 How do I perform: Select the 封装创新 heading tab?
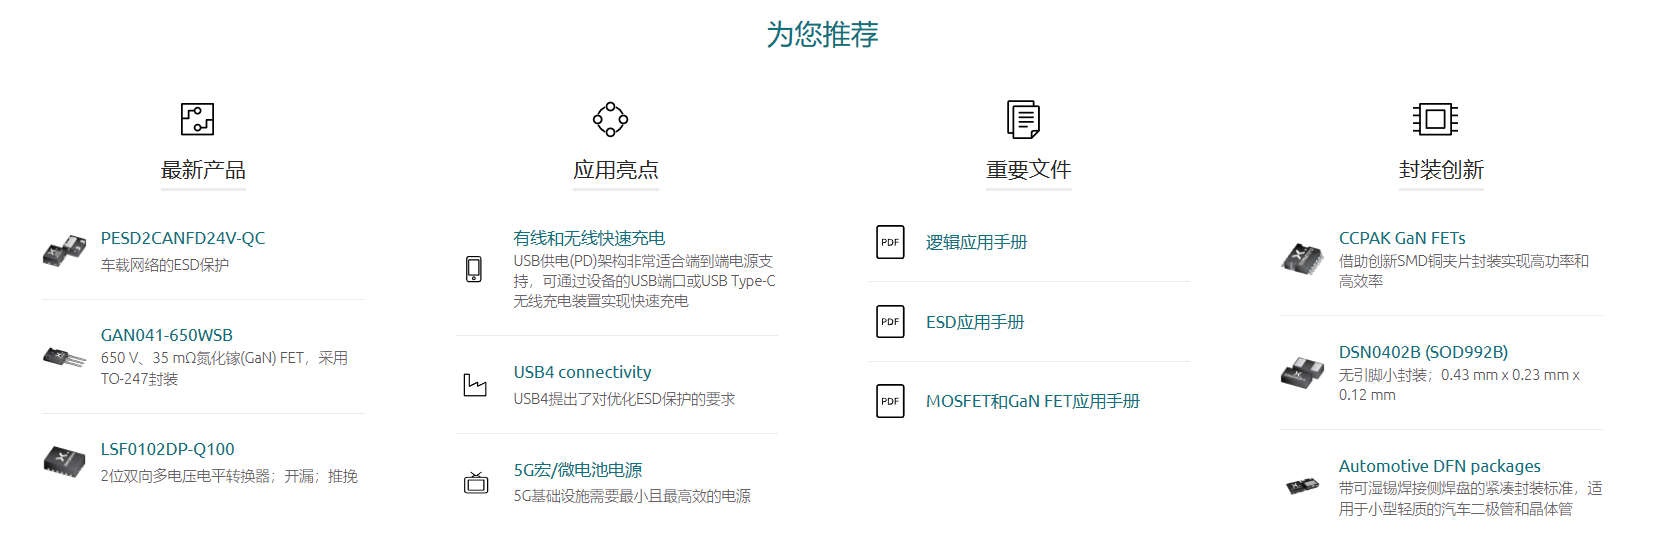1441,170
